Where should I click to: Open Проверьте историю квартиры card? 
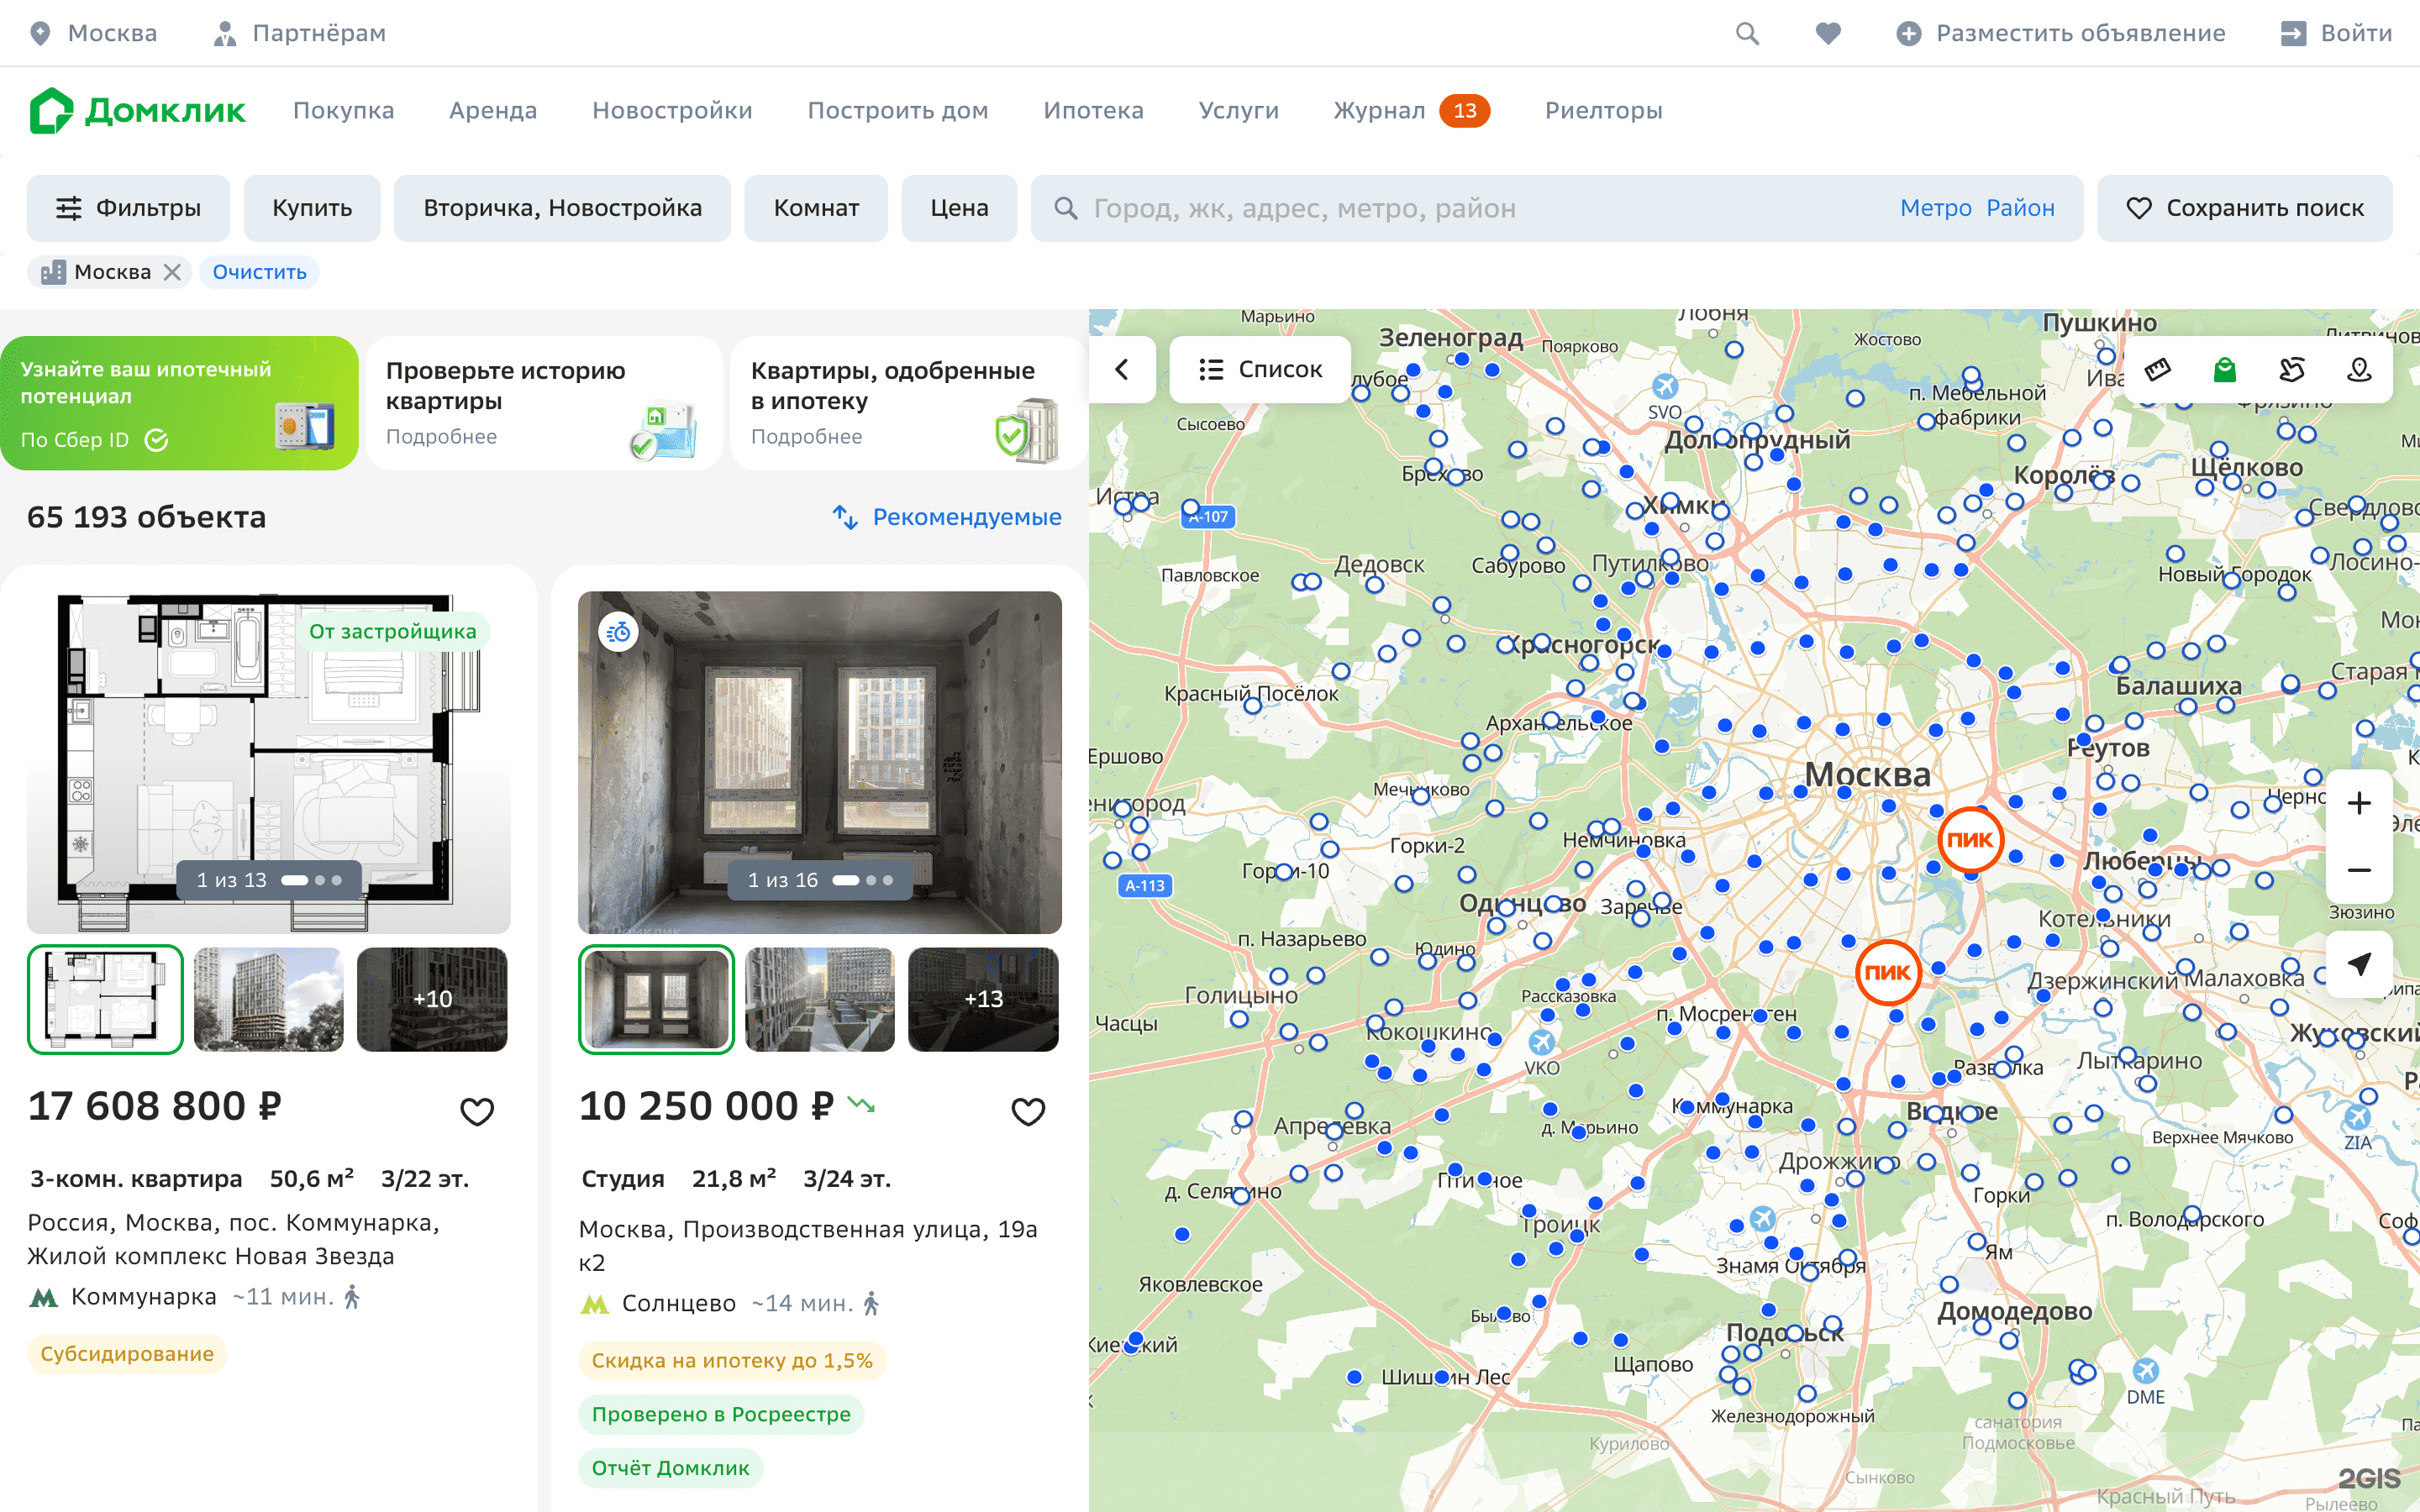544,403
